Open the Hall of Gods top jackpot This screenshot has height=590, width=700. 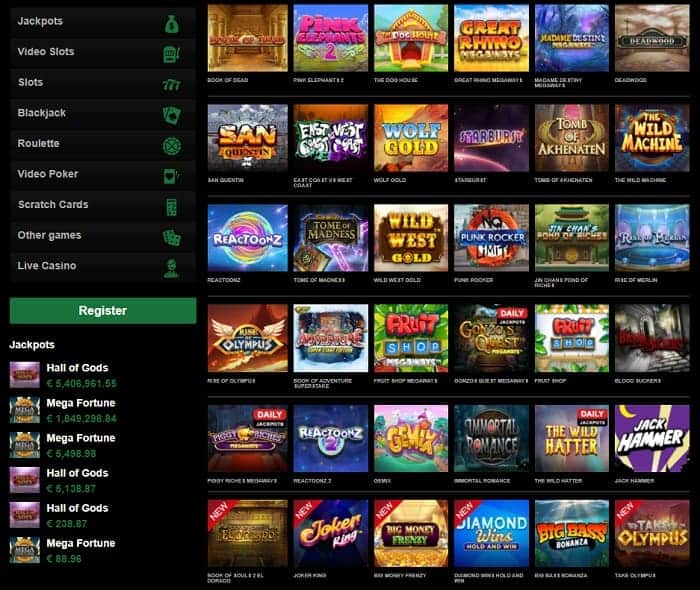point(65,375)
